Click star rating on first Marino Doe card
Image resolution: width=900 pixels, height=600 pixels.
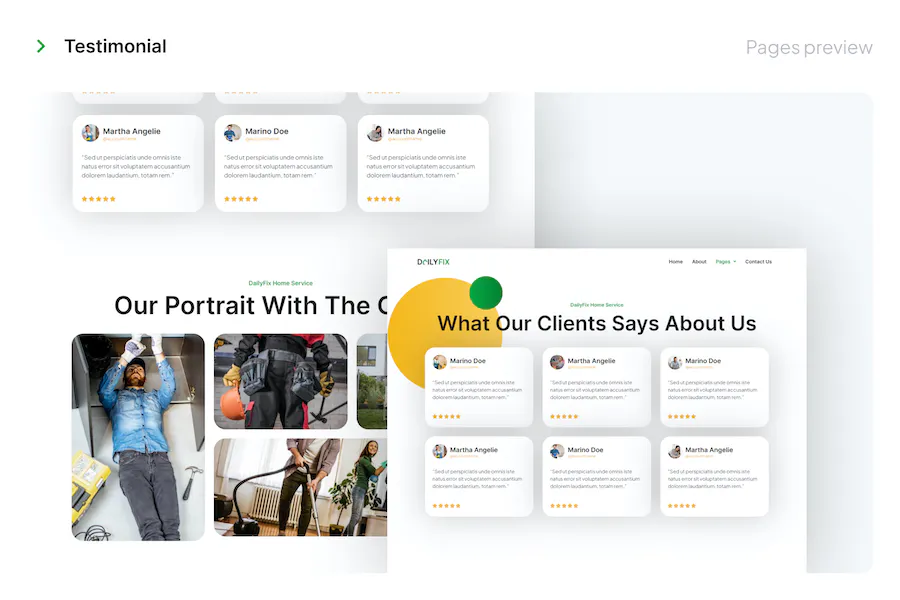(447, 416)
